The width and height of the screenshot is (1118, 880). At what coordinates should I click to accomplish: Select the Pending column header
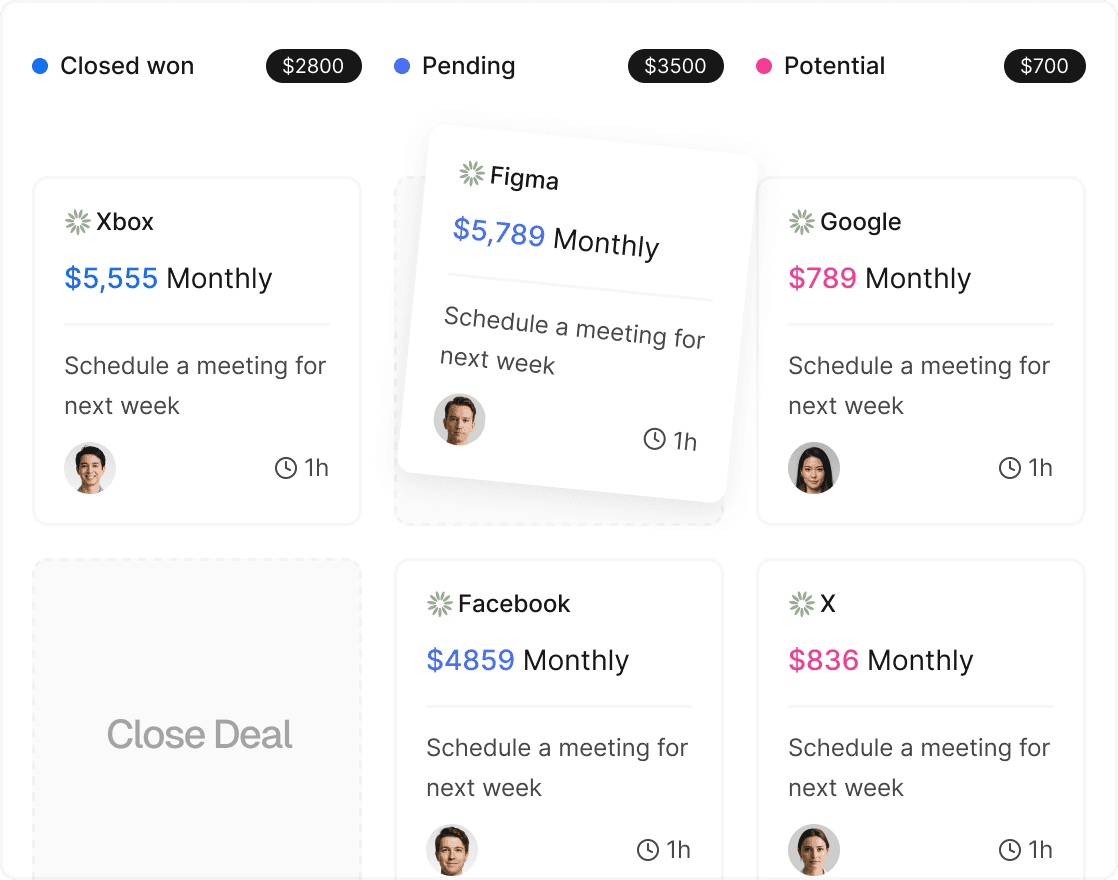click(468, 66)
